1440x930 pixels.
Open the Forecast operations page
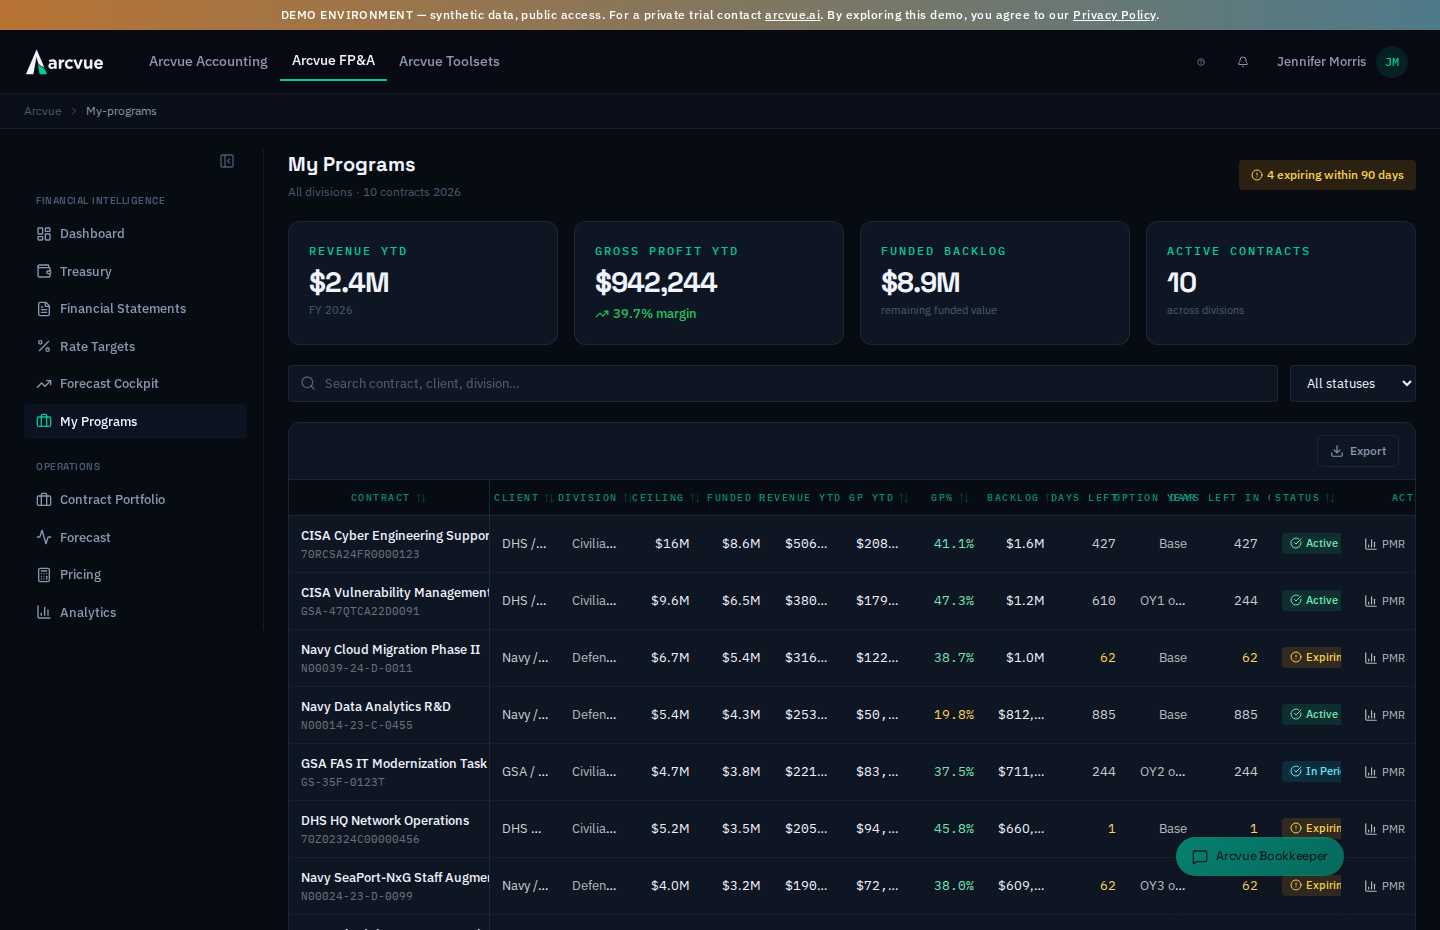(x=135, y=537)
